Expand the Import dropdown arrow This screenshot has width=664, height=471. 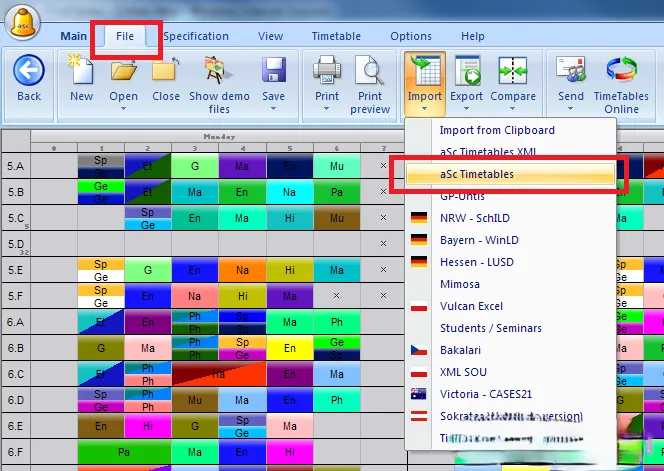coord(424,109)
